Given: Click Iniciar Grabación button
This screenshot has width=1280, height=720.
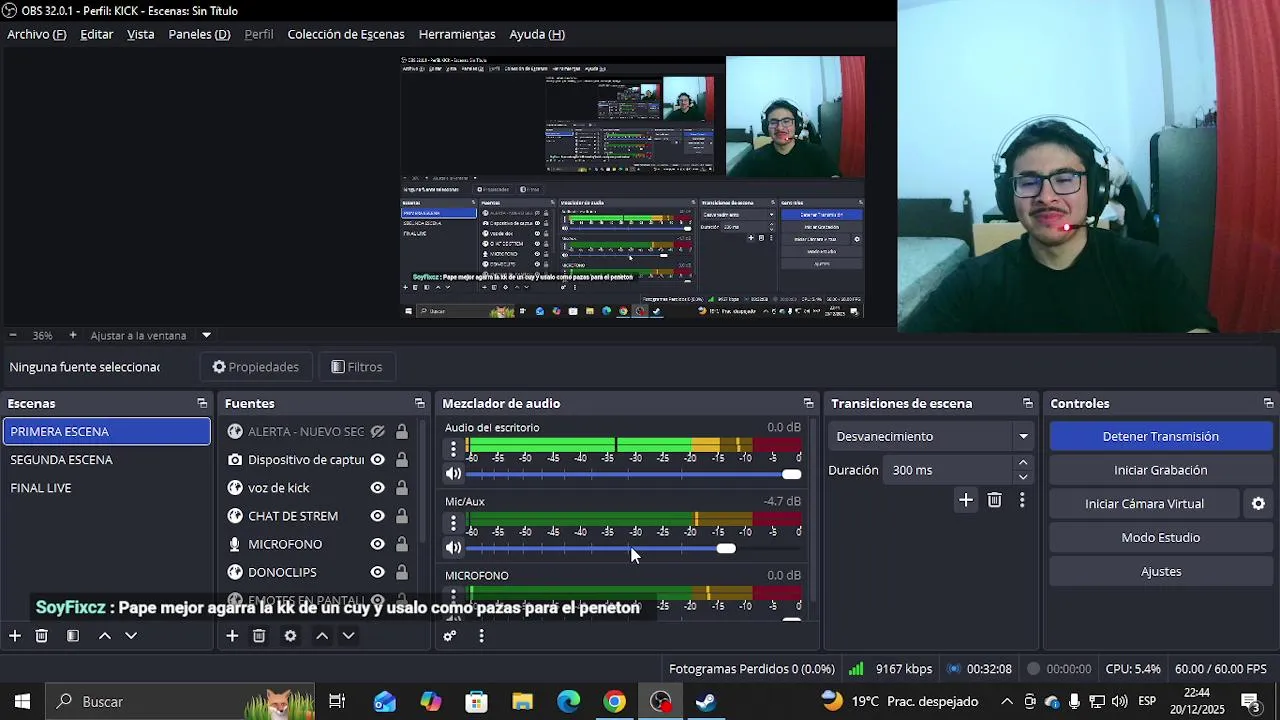Looking at the screenshot, I should click(1161, 470).
